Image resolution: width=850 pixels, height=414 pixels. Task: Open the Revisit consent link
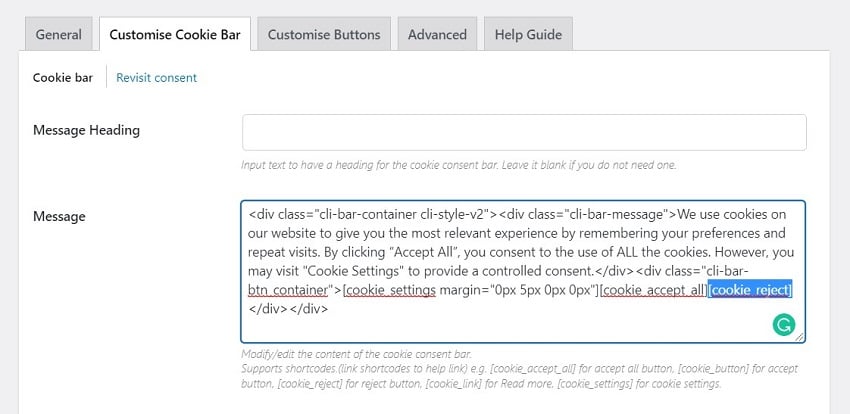(156, 77)
